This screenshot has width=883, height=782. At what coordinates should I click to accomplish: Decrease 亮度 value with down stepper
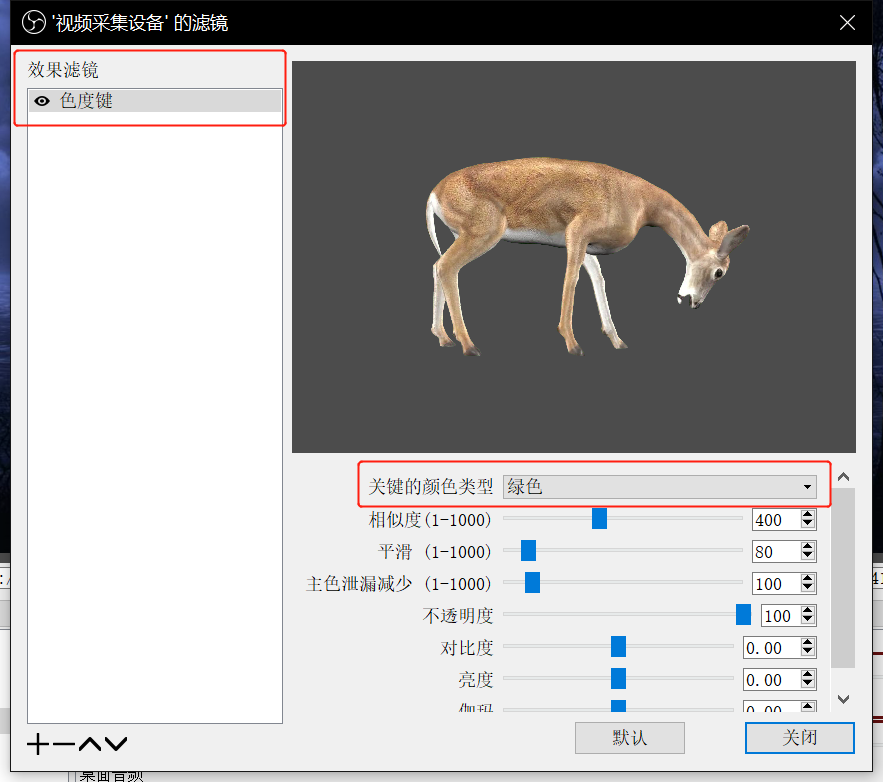click(x=808, y=685)
